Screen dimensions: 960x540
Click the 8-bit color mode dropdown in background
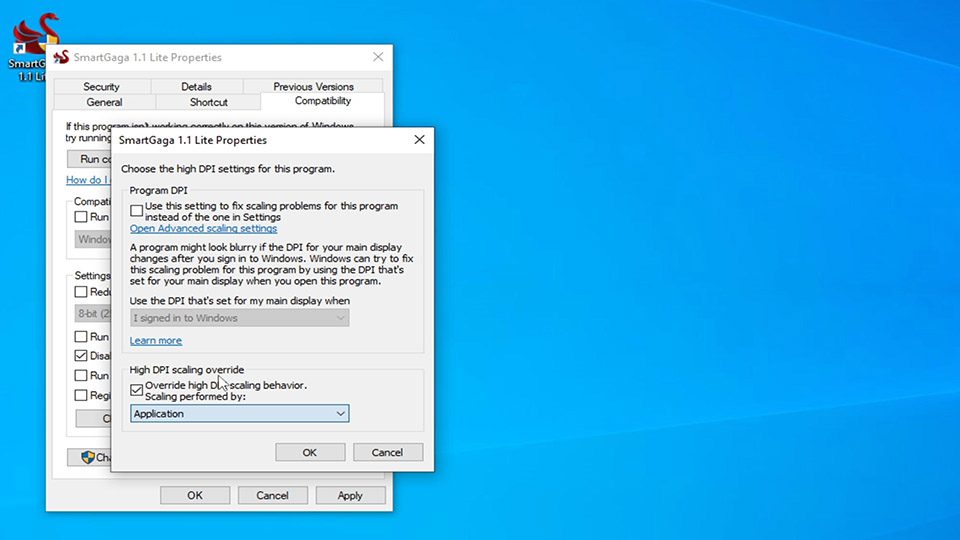(93, 313)
